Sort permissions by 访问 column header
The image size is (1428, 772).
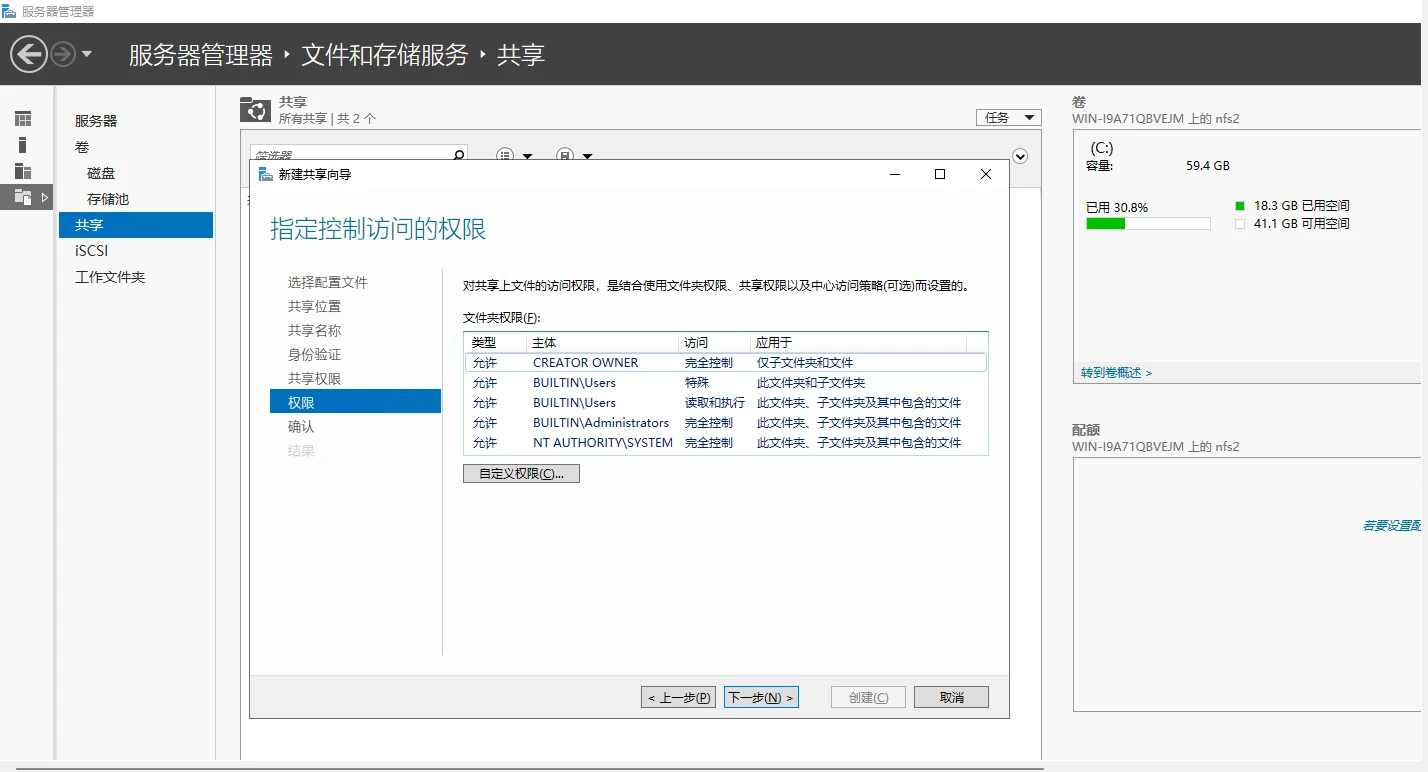pyautogui.click(x=714, y=342)
